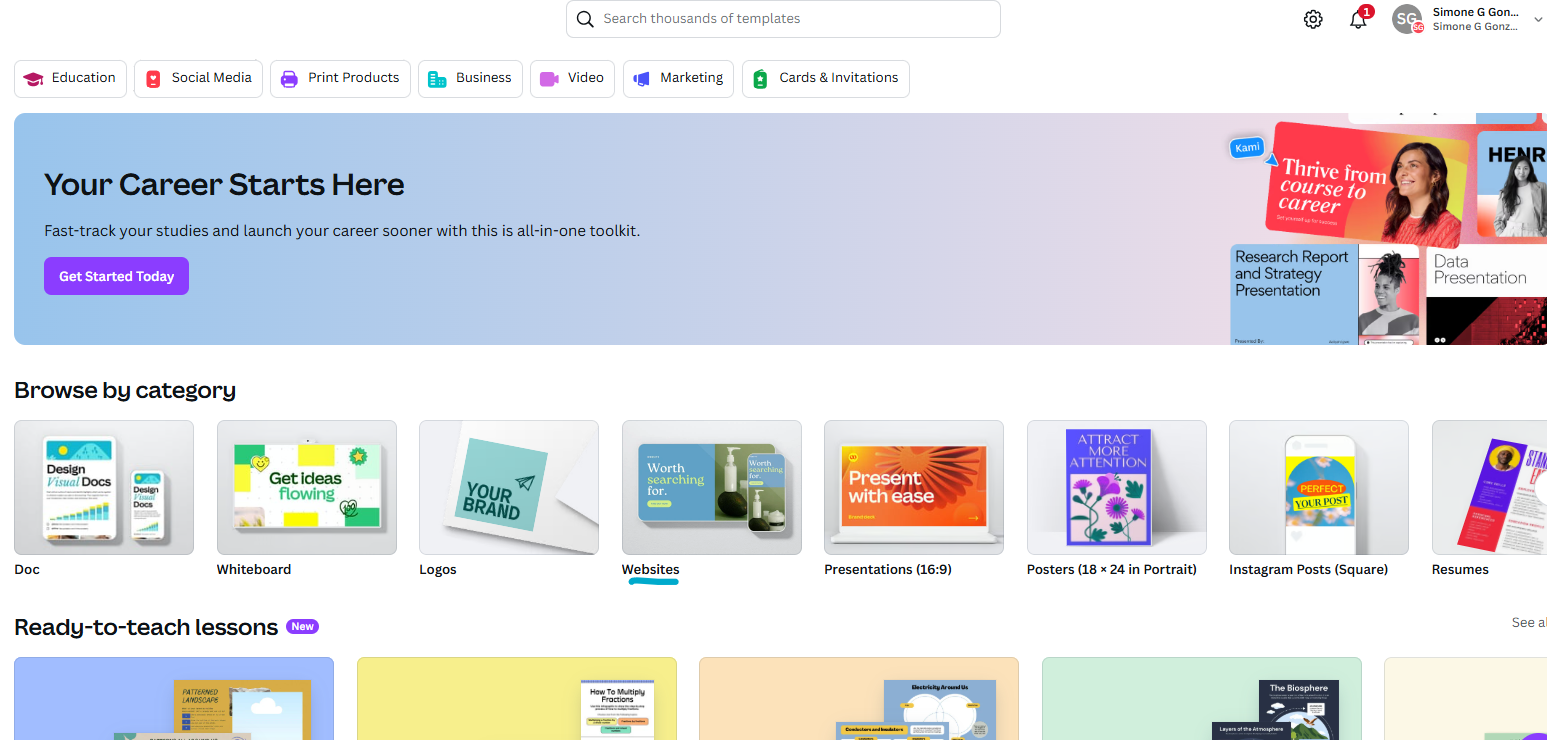The width and height of the screenshot is (1547, 740).
Task: Open the notifications bell
Action: coord(1358,19)
